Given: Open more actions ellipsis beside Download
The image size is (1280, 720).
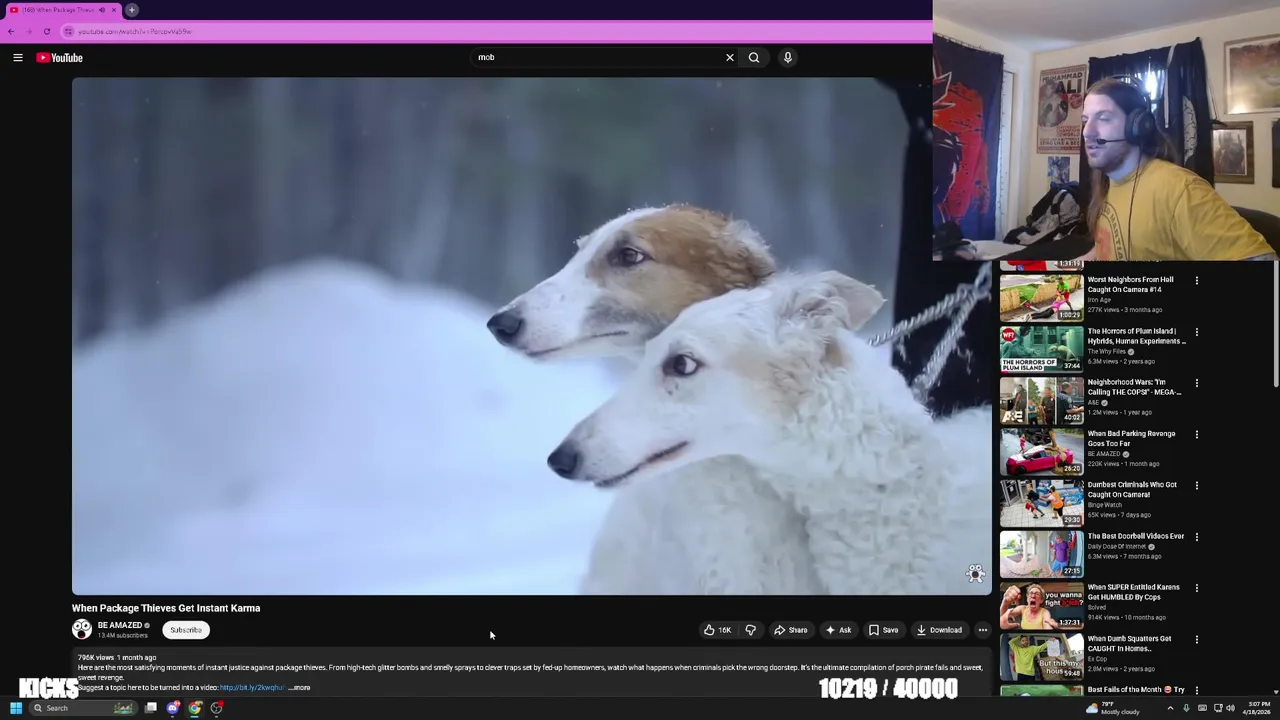Looking at the screenshot, I should [982, 630].
